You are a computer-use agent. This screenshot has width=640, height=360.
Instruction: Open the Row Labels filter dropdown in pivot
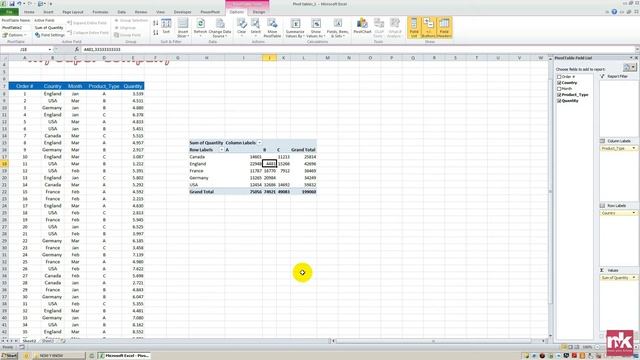tap(222, 150)
